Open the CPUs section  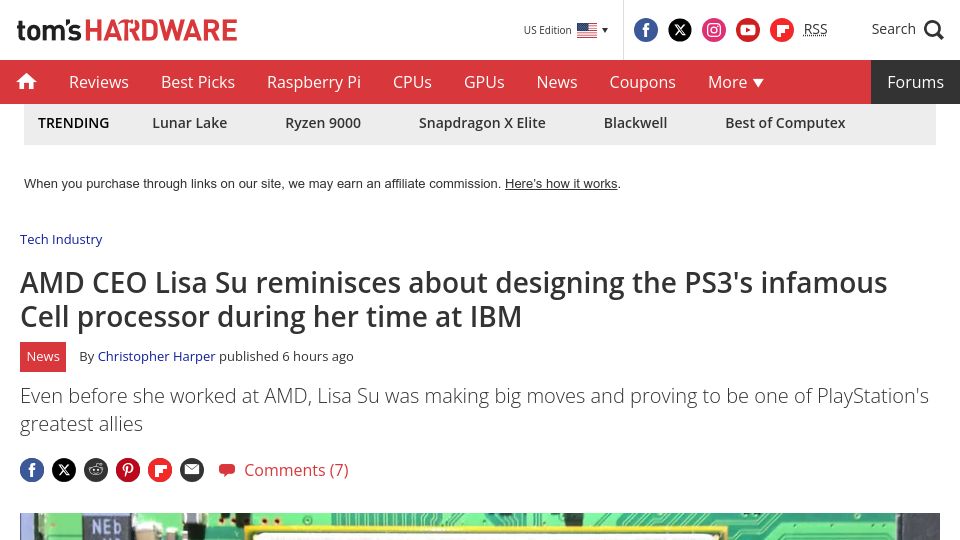coord(412,82)
